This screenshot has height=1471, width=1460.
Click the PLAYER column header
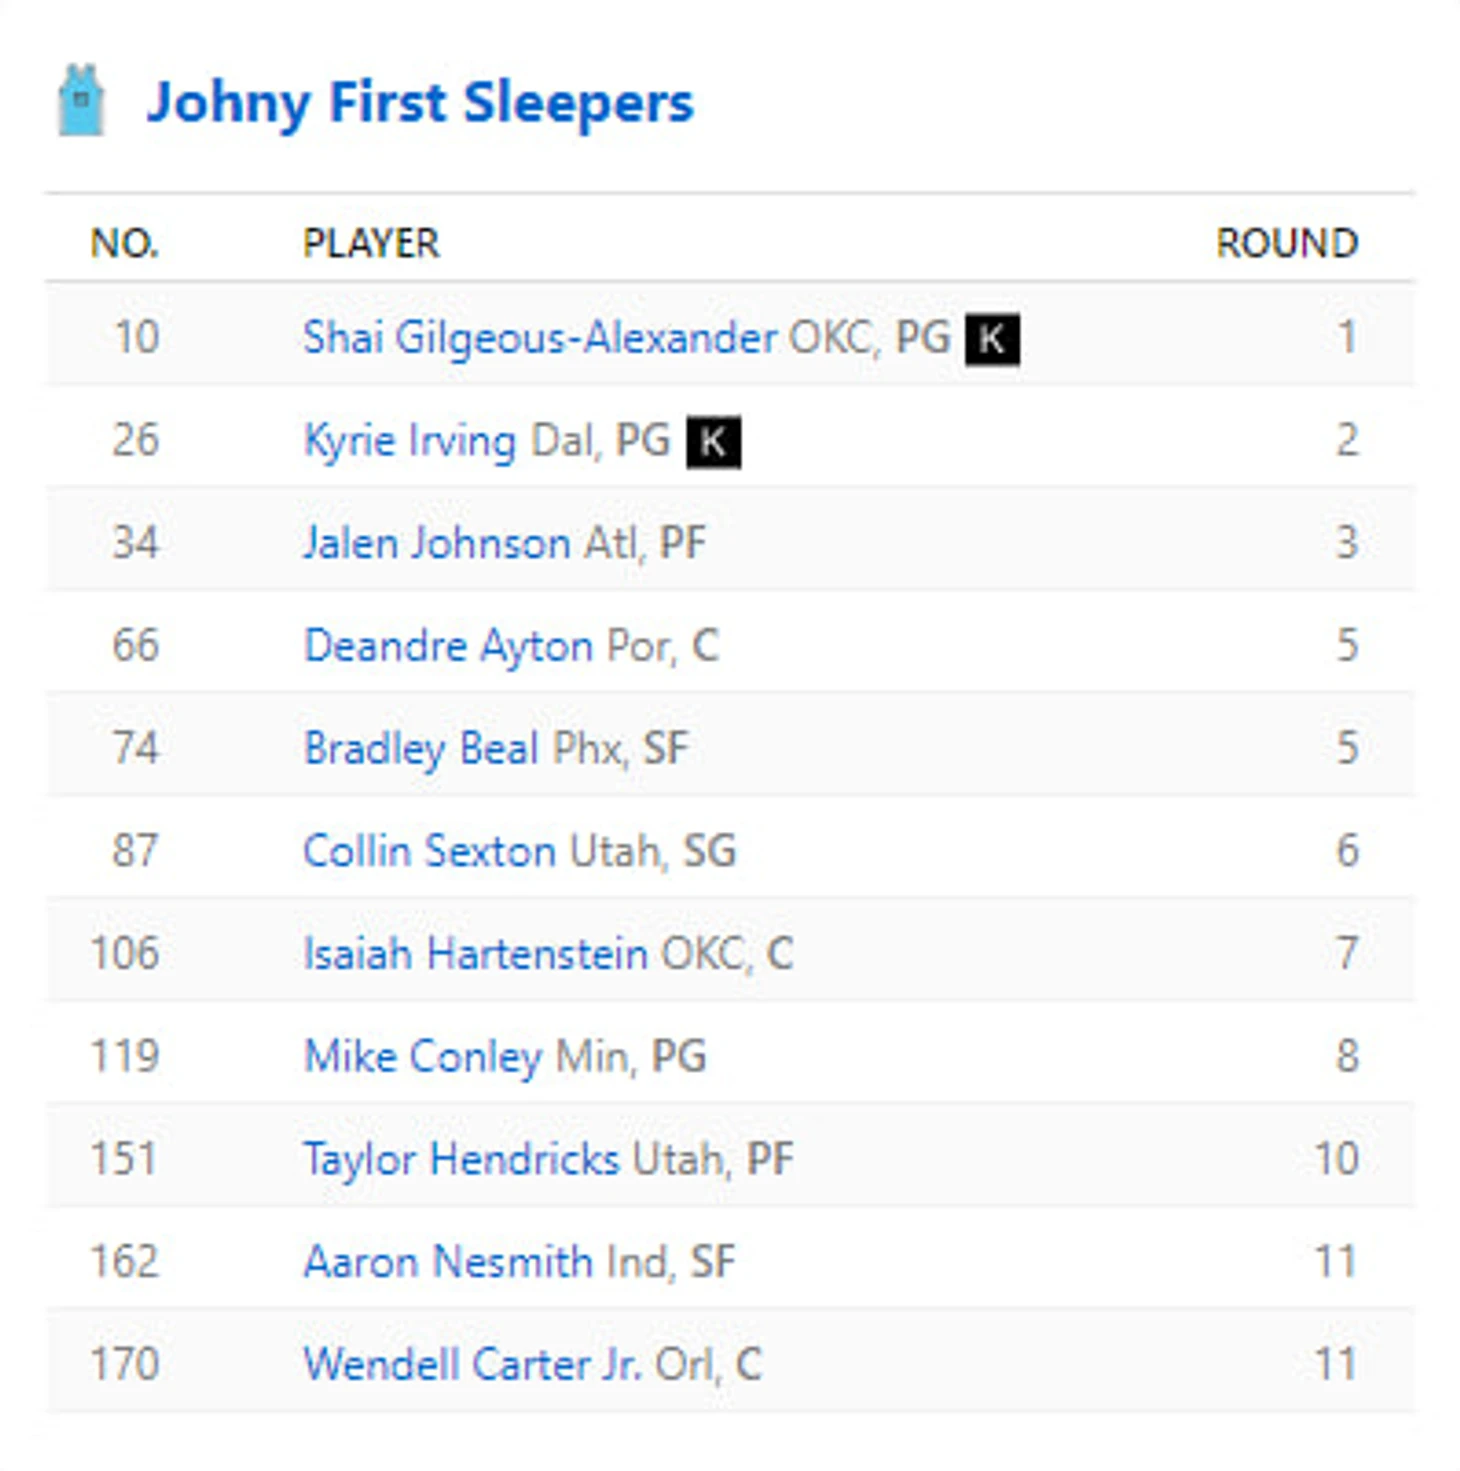[371, 243]
